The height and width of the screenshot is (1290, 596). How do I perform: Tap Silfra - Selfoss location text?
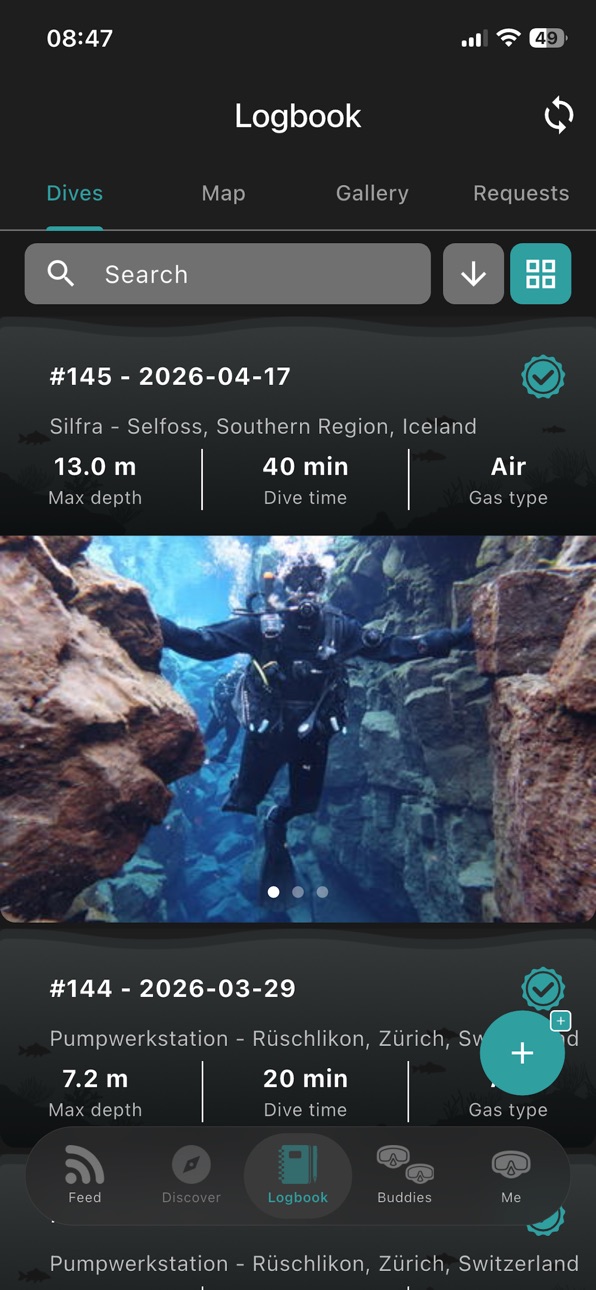(x=263, y=426)
